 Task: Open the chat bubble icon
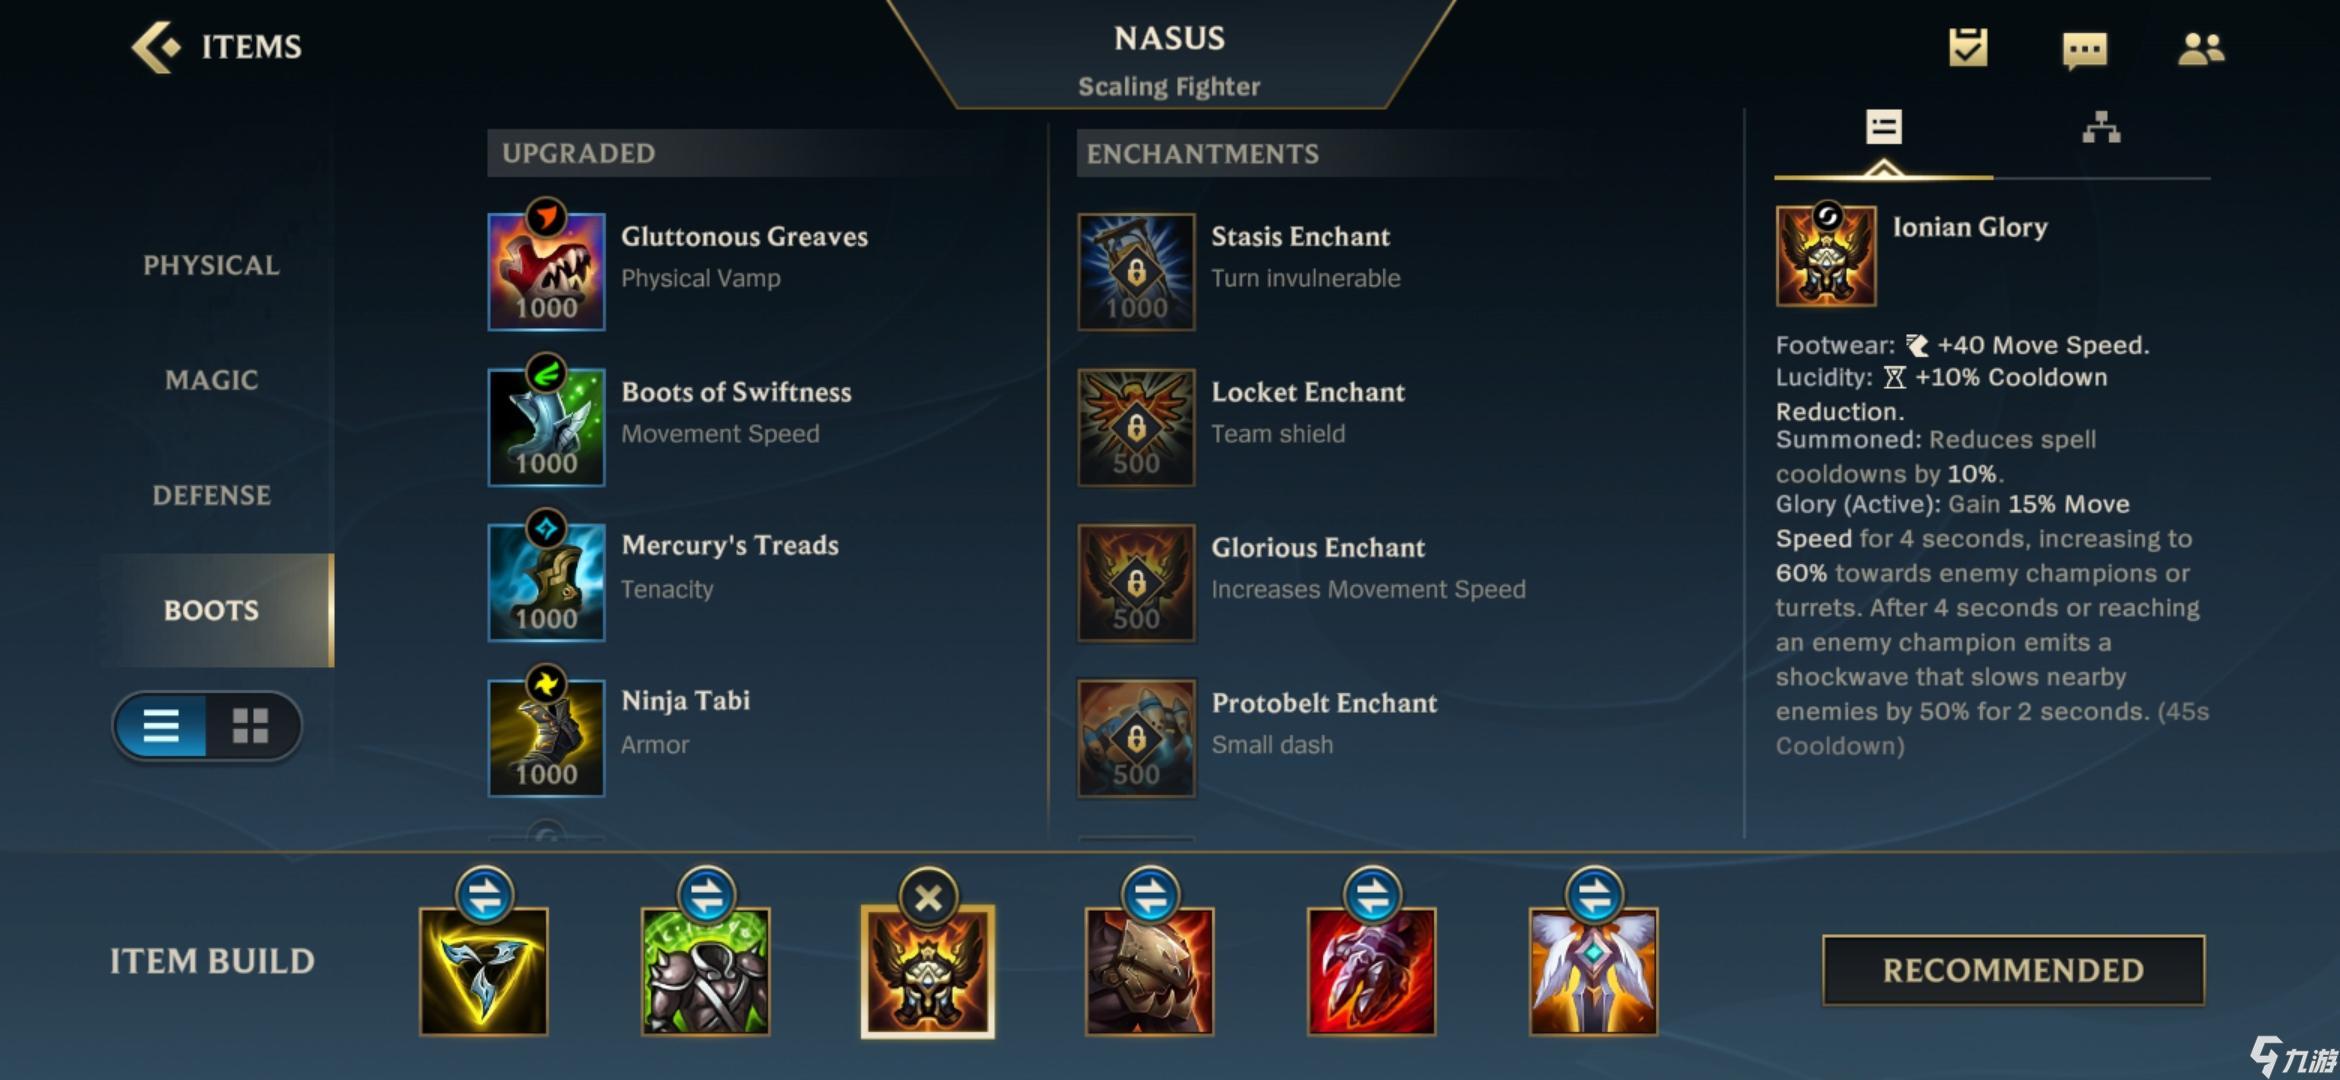(x=2085, y=49)
